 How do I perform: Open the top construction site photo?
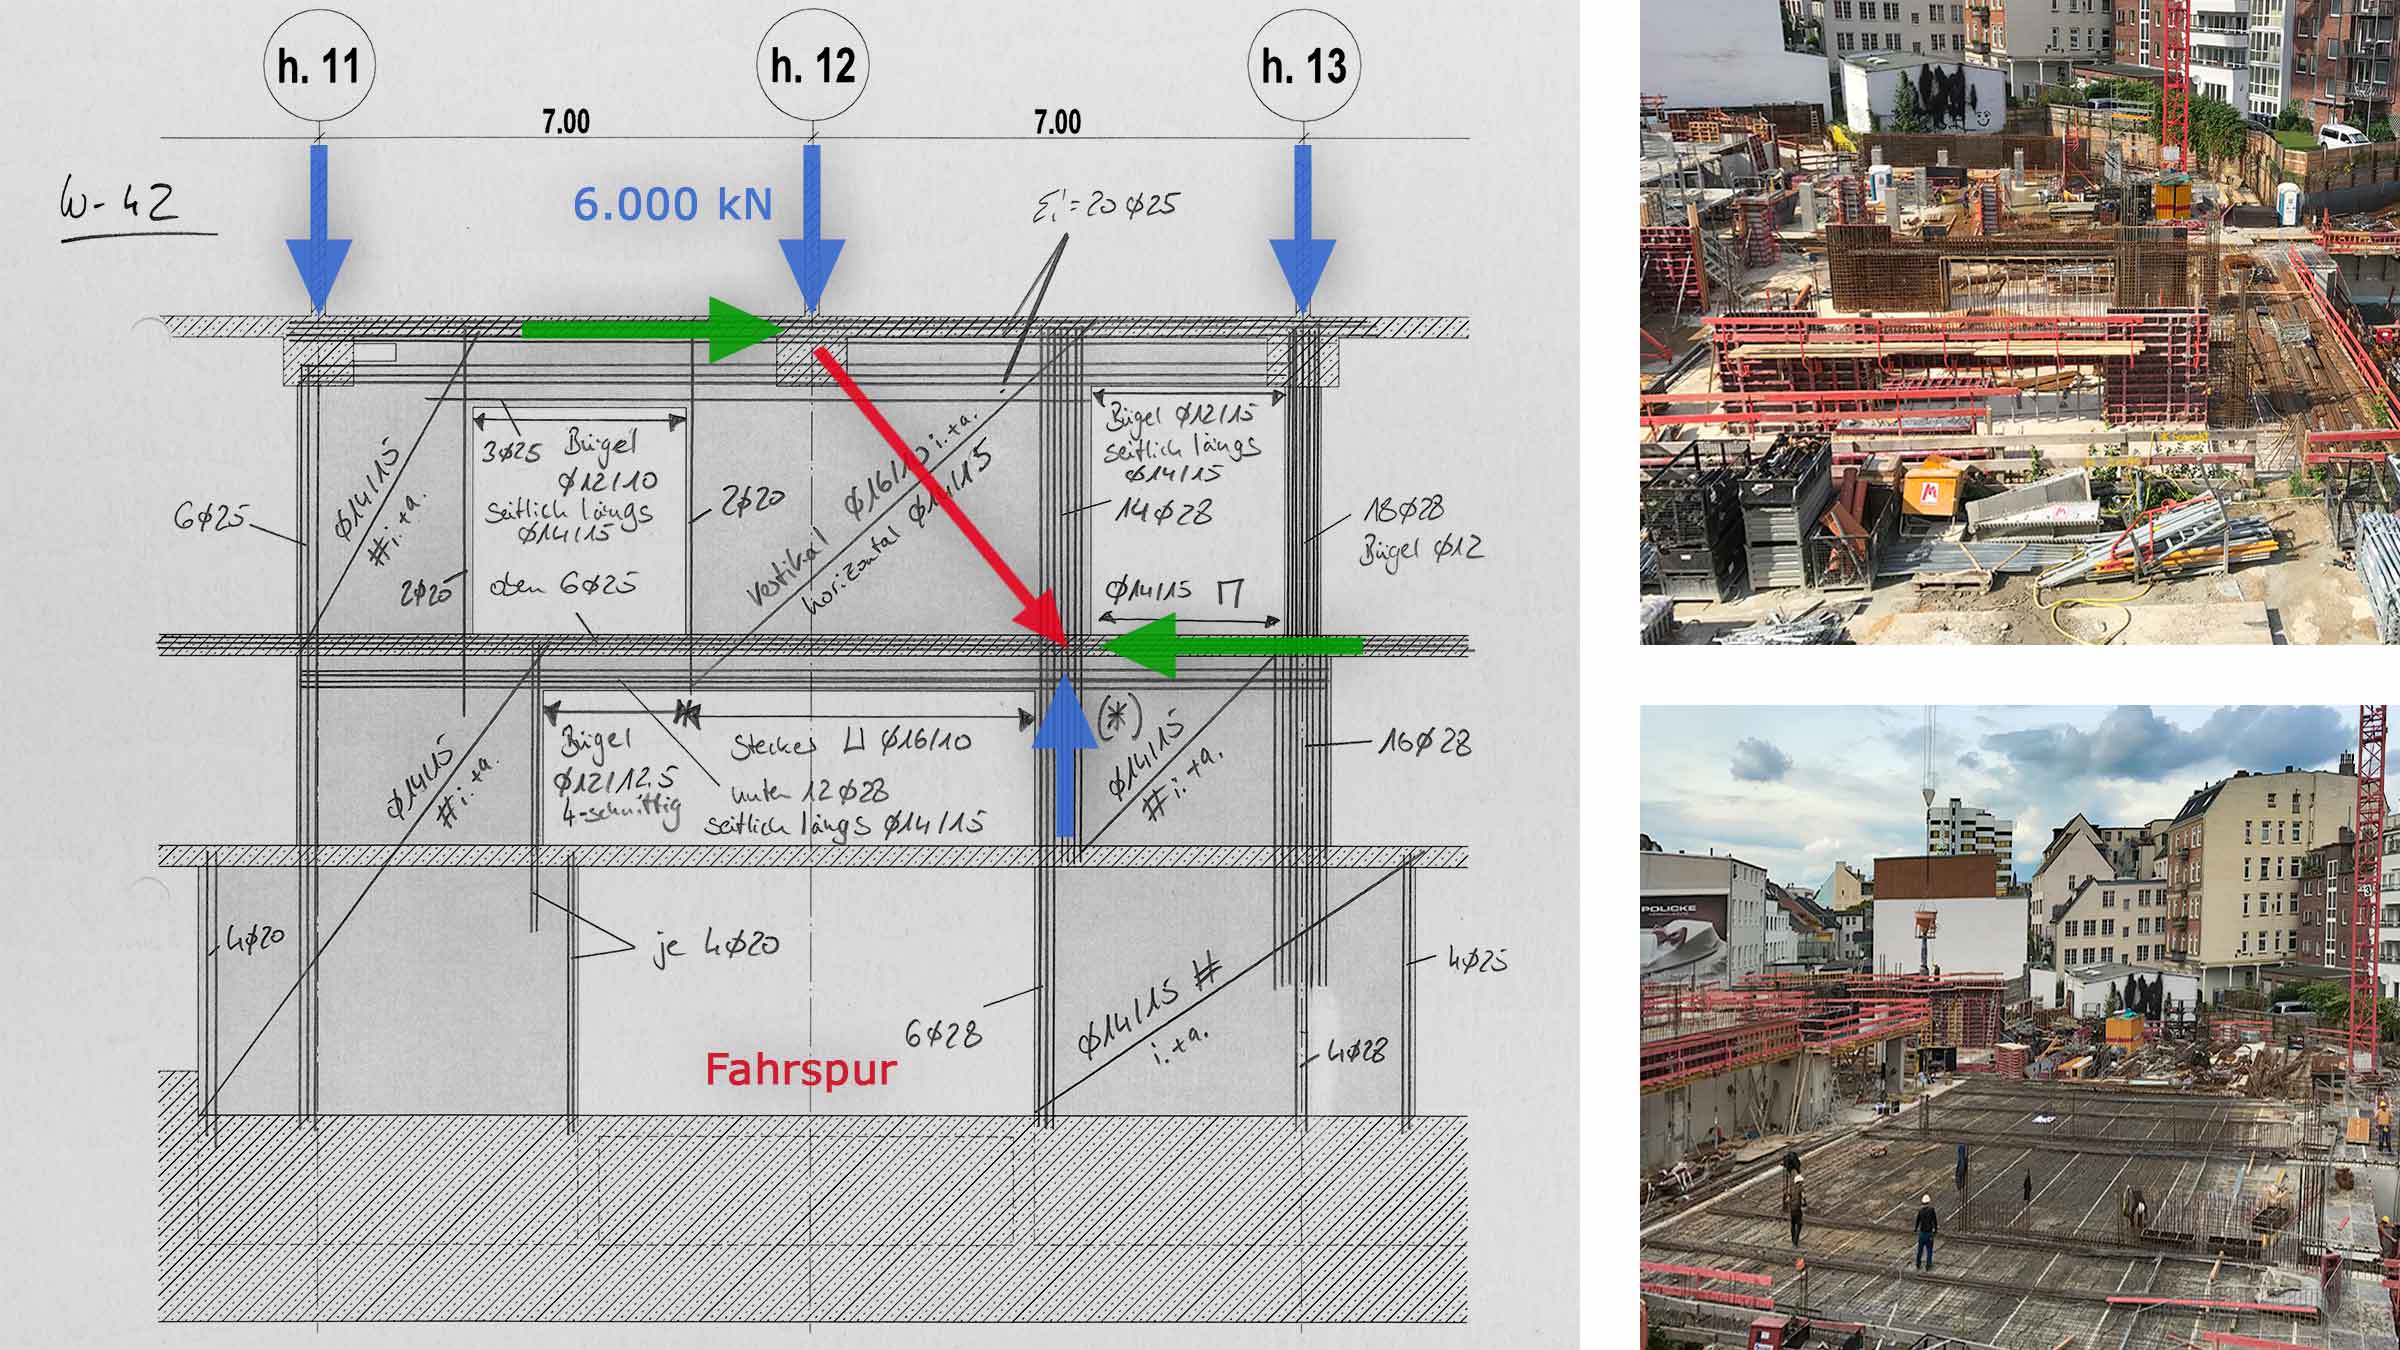2019,322
